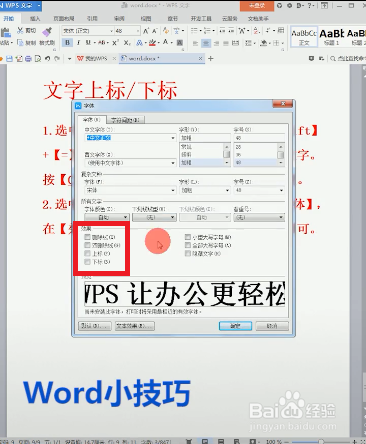Check the small caps checkbox

(x=188, y=237)
